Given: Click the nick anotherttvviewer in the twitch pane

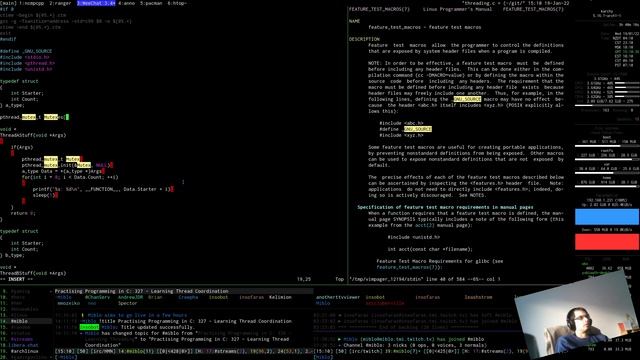Looking at the screenshot, I should tap(338, 297).
